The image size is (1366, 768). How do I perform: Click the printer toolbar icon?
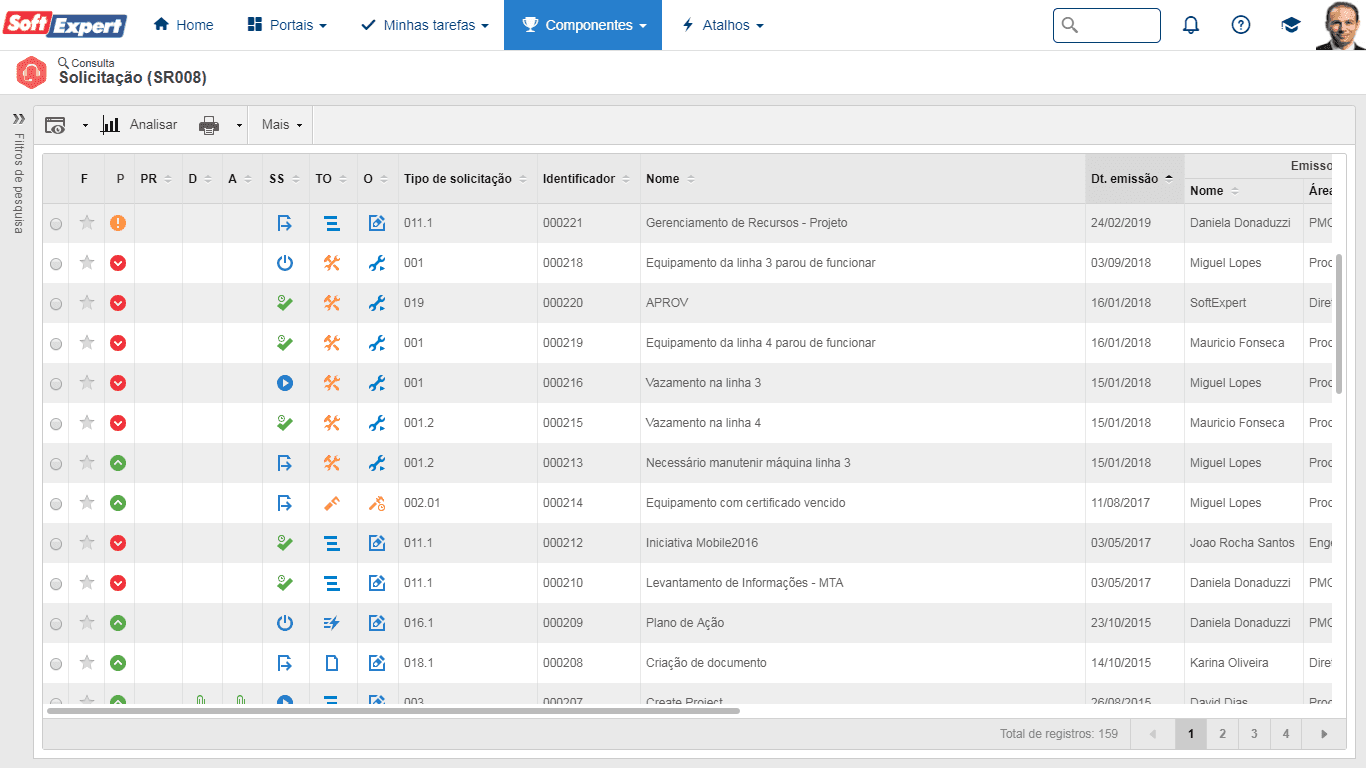pos(209,125)
